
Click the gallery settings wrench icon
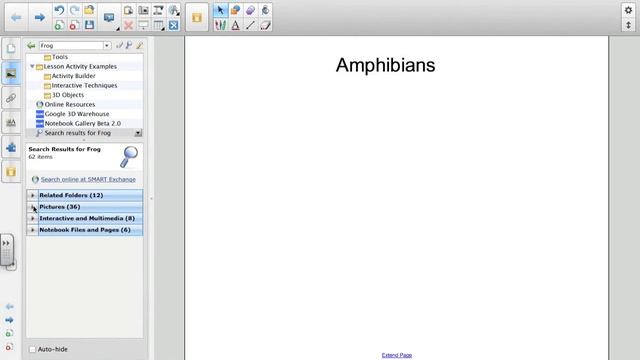[x=140, y=46]
